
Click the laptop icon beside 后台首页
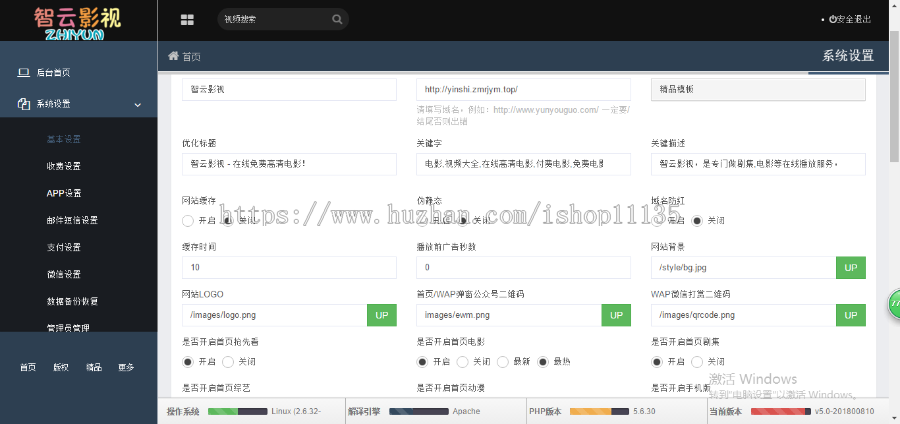[x=23, y=72]
